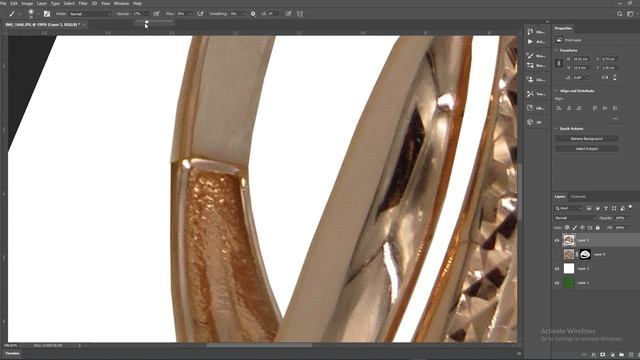Open the Clone Source panel icon
640x360 pixels.
tap(530, 79)
